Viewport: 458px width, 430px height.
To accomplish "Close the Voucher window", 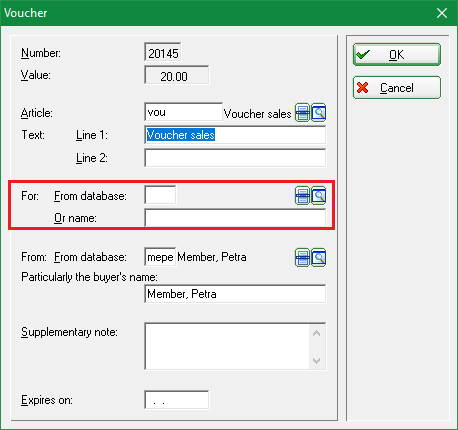I will click(442, 13).
